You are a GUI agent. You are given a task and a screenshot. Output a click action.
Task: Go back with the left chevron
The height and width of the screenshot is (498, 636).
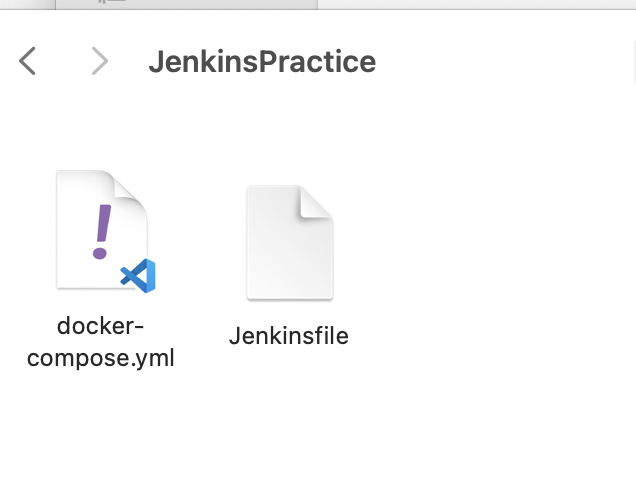coord(27,61)
